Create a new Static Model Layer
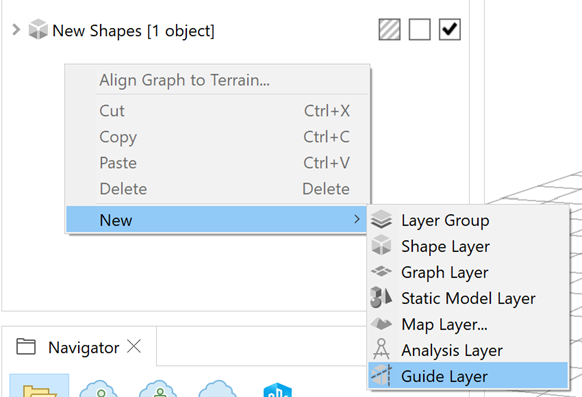The image size is (582, 397). pos(468,298)
